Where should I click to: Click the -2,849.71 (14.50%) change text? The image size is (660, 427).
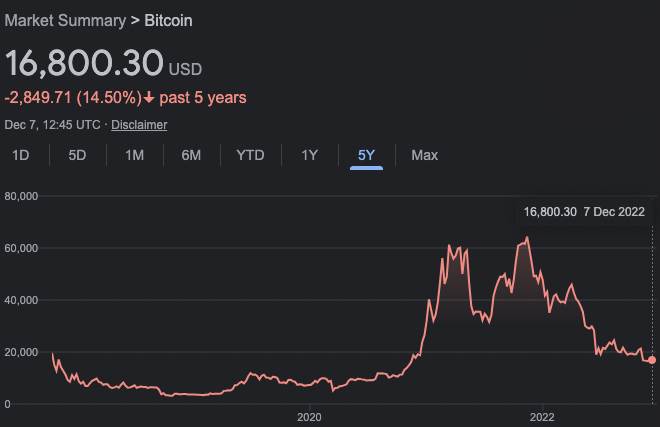click(71, 98)
